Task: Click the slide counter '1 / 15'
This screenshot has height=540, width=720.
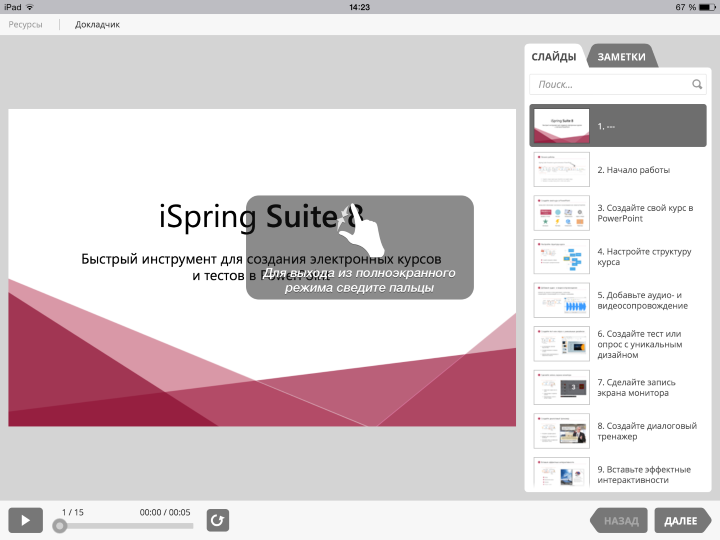Action: 73,512
